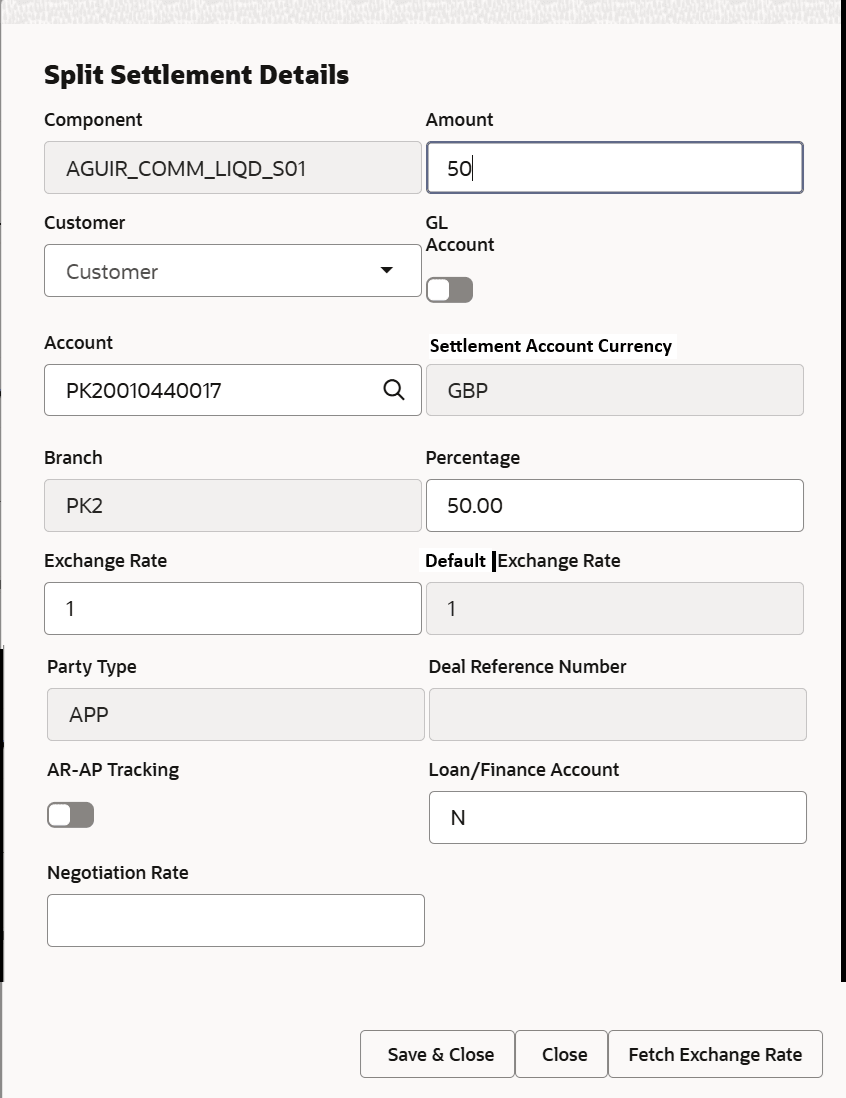Screen dimensions: 846x1098
Task: Click the Loan/Finance Account label
Action: [524, 770]
